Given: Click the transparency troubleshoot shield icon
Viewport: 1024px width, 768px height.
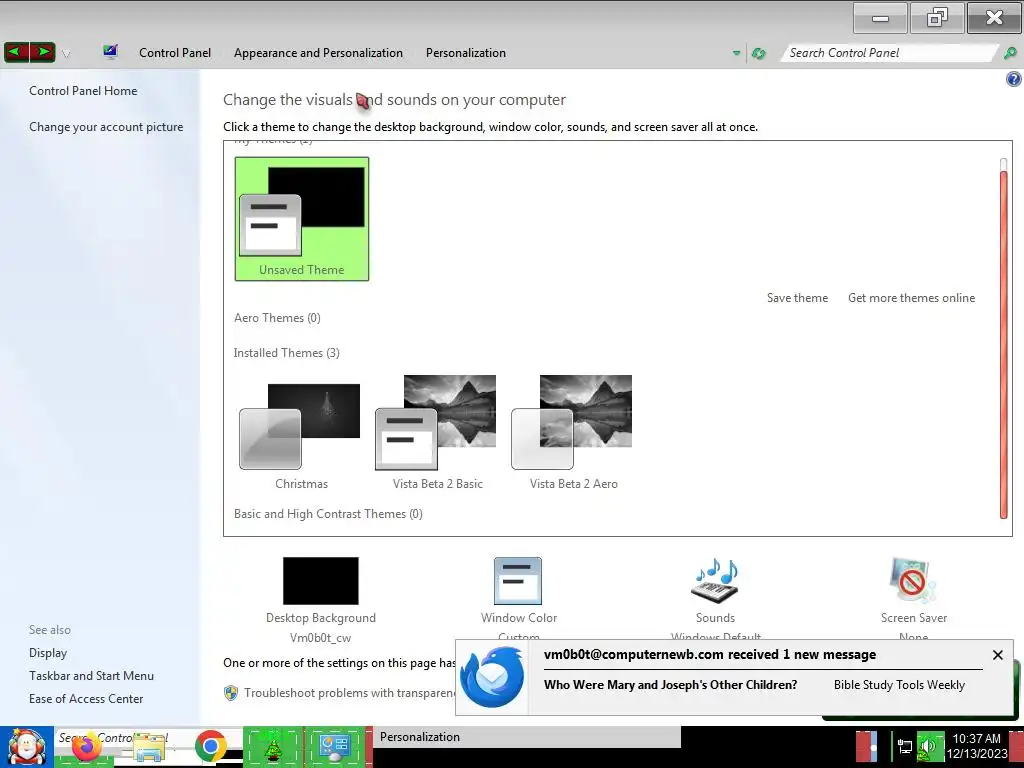Looking at the screenshot, I should pos(231,693).
